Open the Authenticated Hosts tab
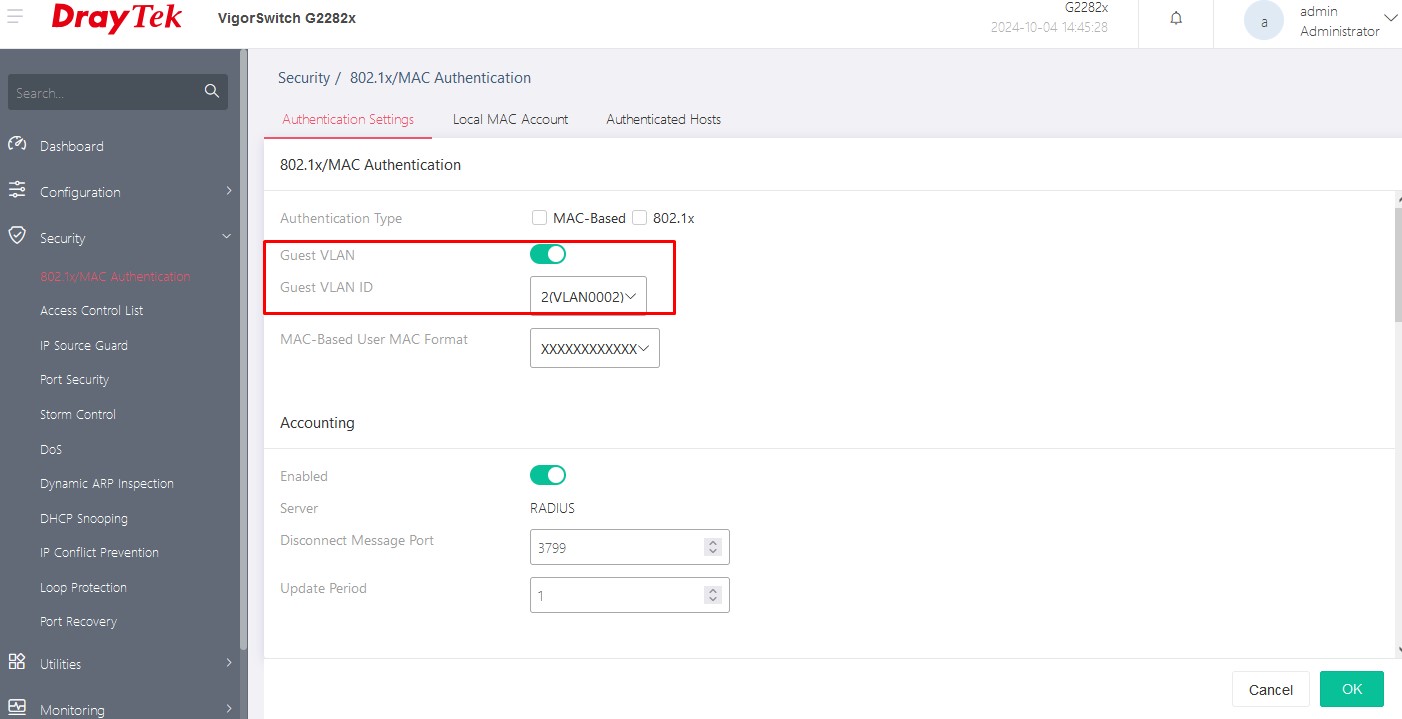Screen dimensions: 1402x719 point(663,119)
